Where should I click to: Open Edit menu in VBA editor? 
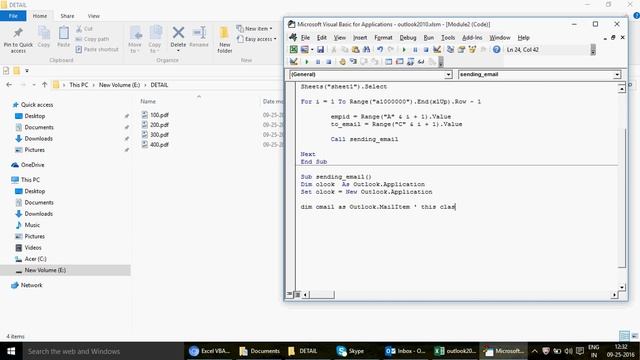(x=322, y=38)
